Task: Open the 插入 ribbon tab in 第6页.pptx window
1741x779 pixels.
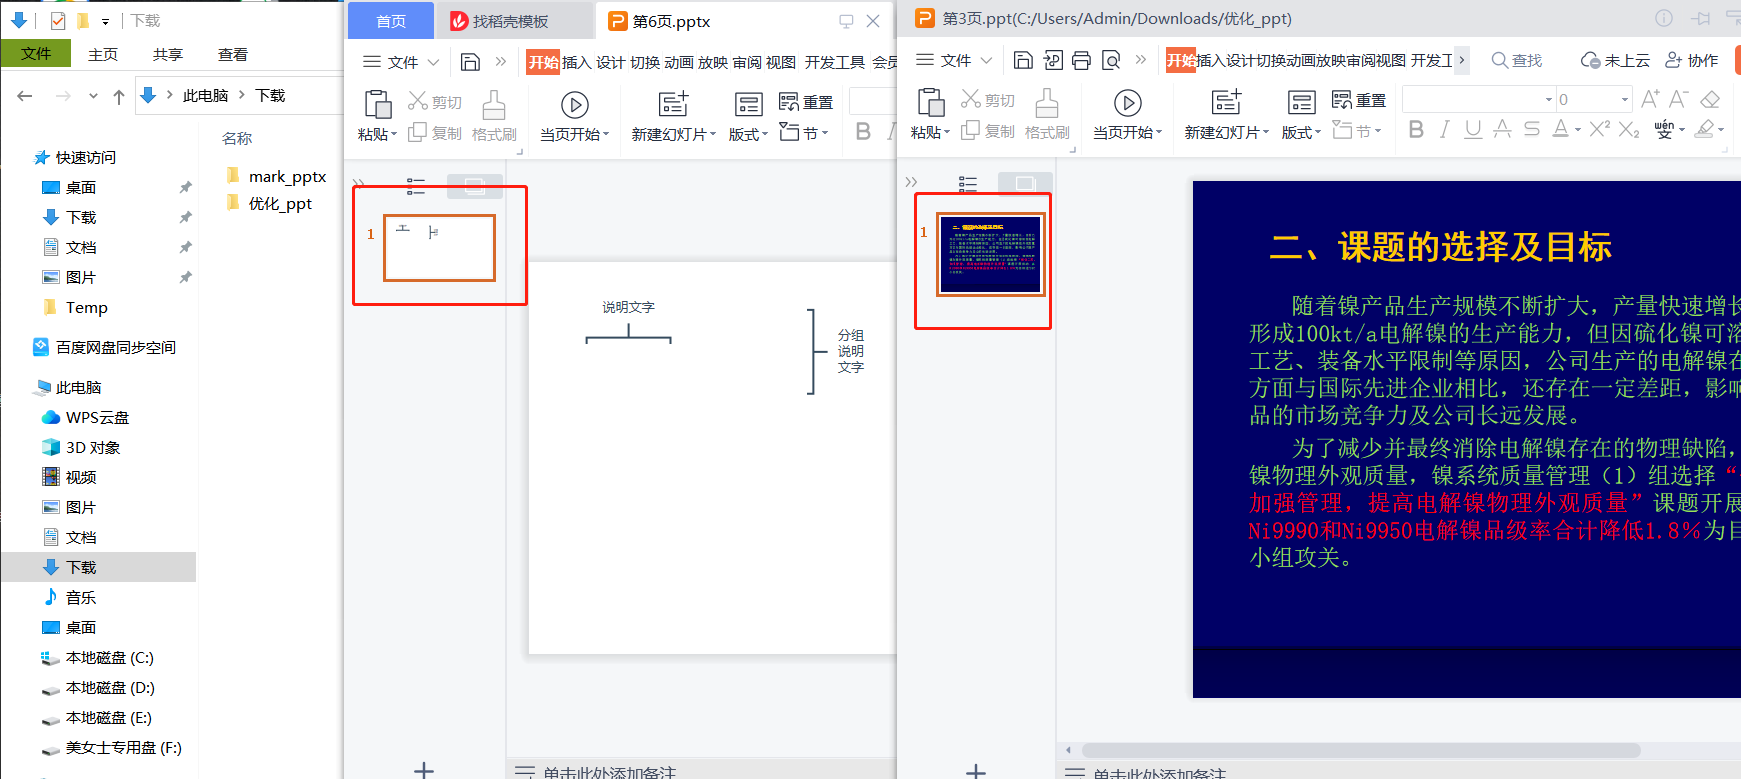Action: click(x=576, y=62)
